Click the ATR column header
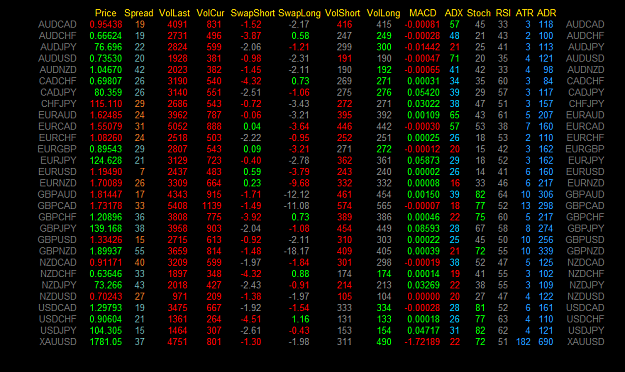 pos(524,13)
